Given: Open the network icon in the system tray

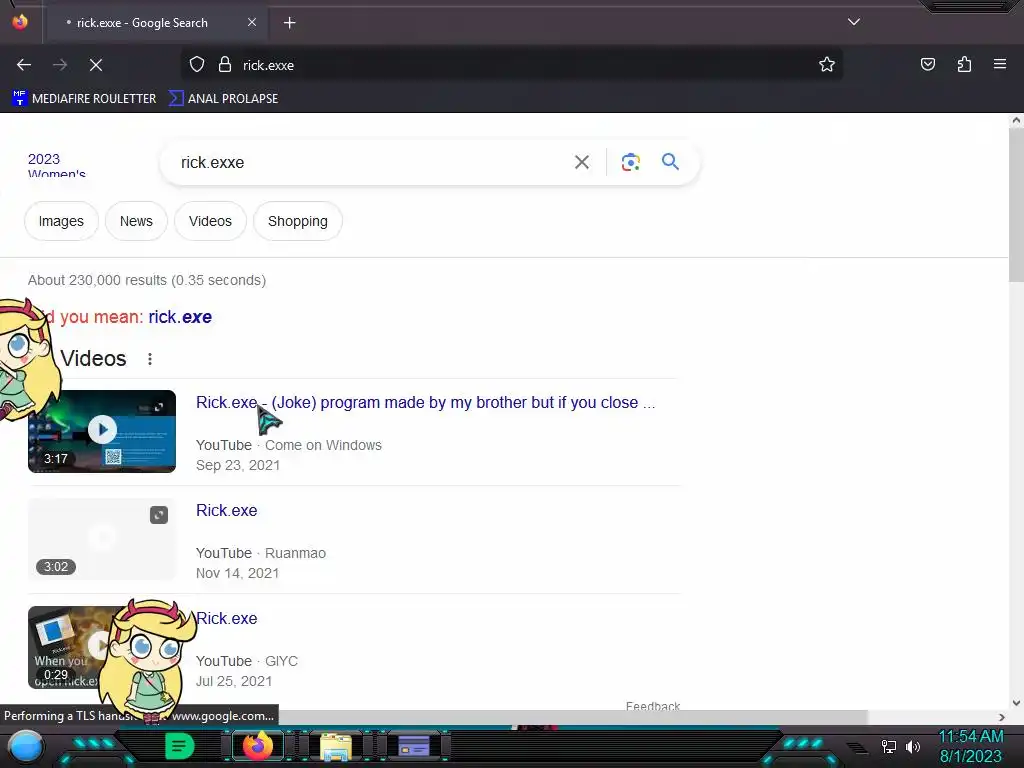Looking at the screenshot, I should [889, 746].
